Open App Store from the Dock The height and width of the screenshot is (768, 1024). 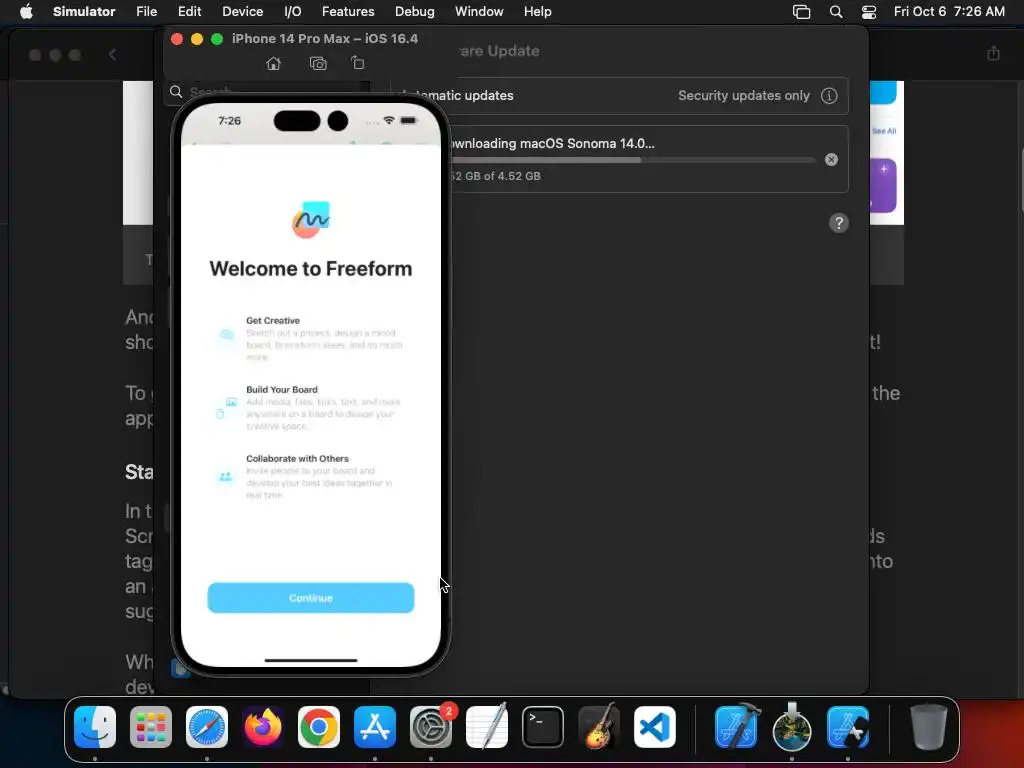[375, 727]
